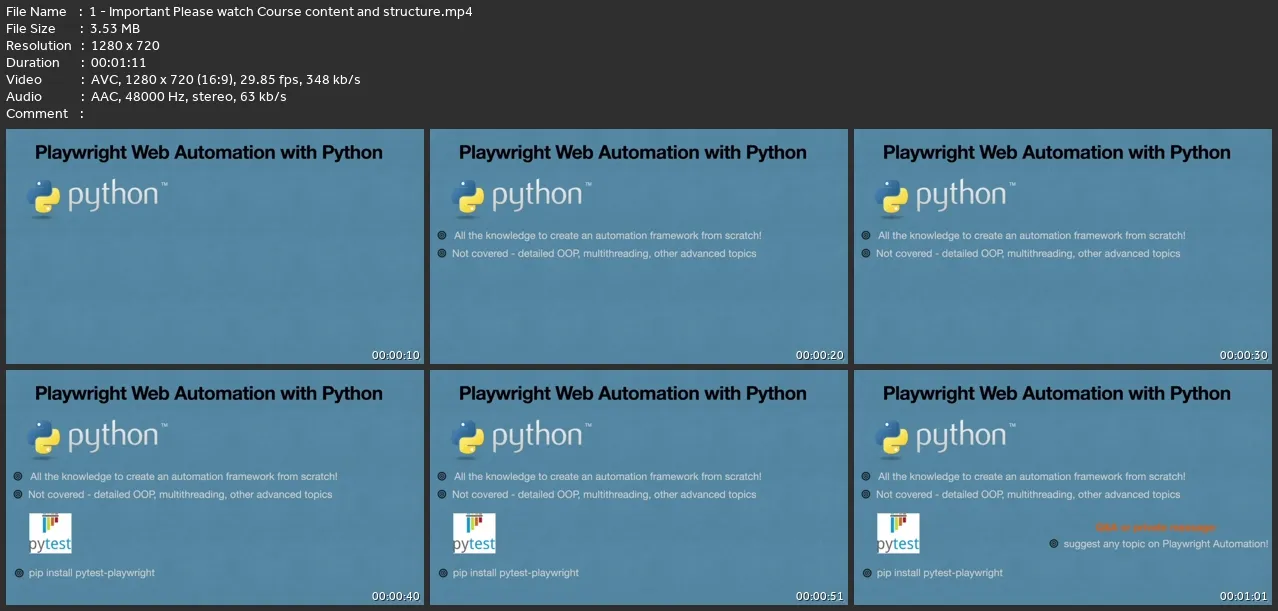The width and height of the screenshot is (1278, 611).
Task: Click the slide title in the 00:00:20 frame
Action: click(633, 153)
